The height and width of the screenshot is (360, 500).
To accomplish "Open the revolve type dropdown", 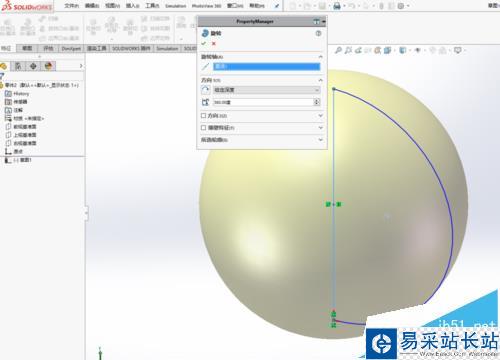I will click(x=267, y=90).
